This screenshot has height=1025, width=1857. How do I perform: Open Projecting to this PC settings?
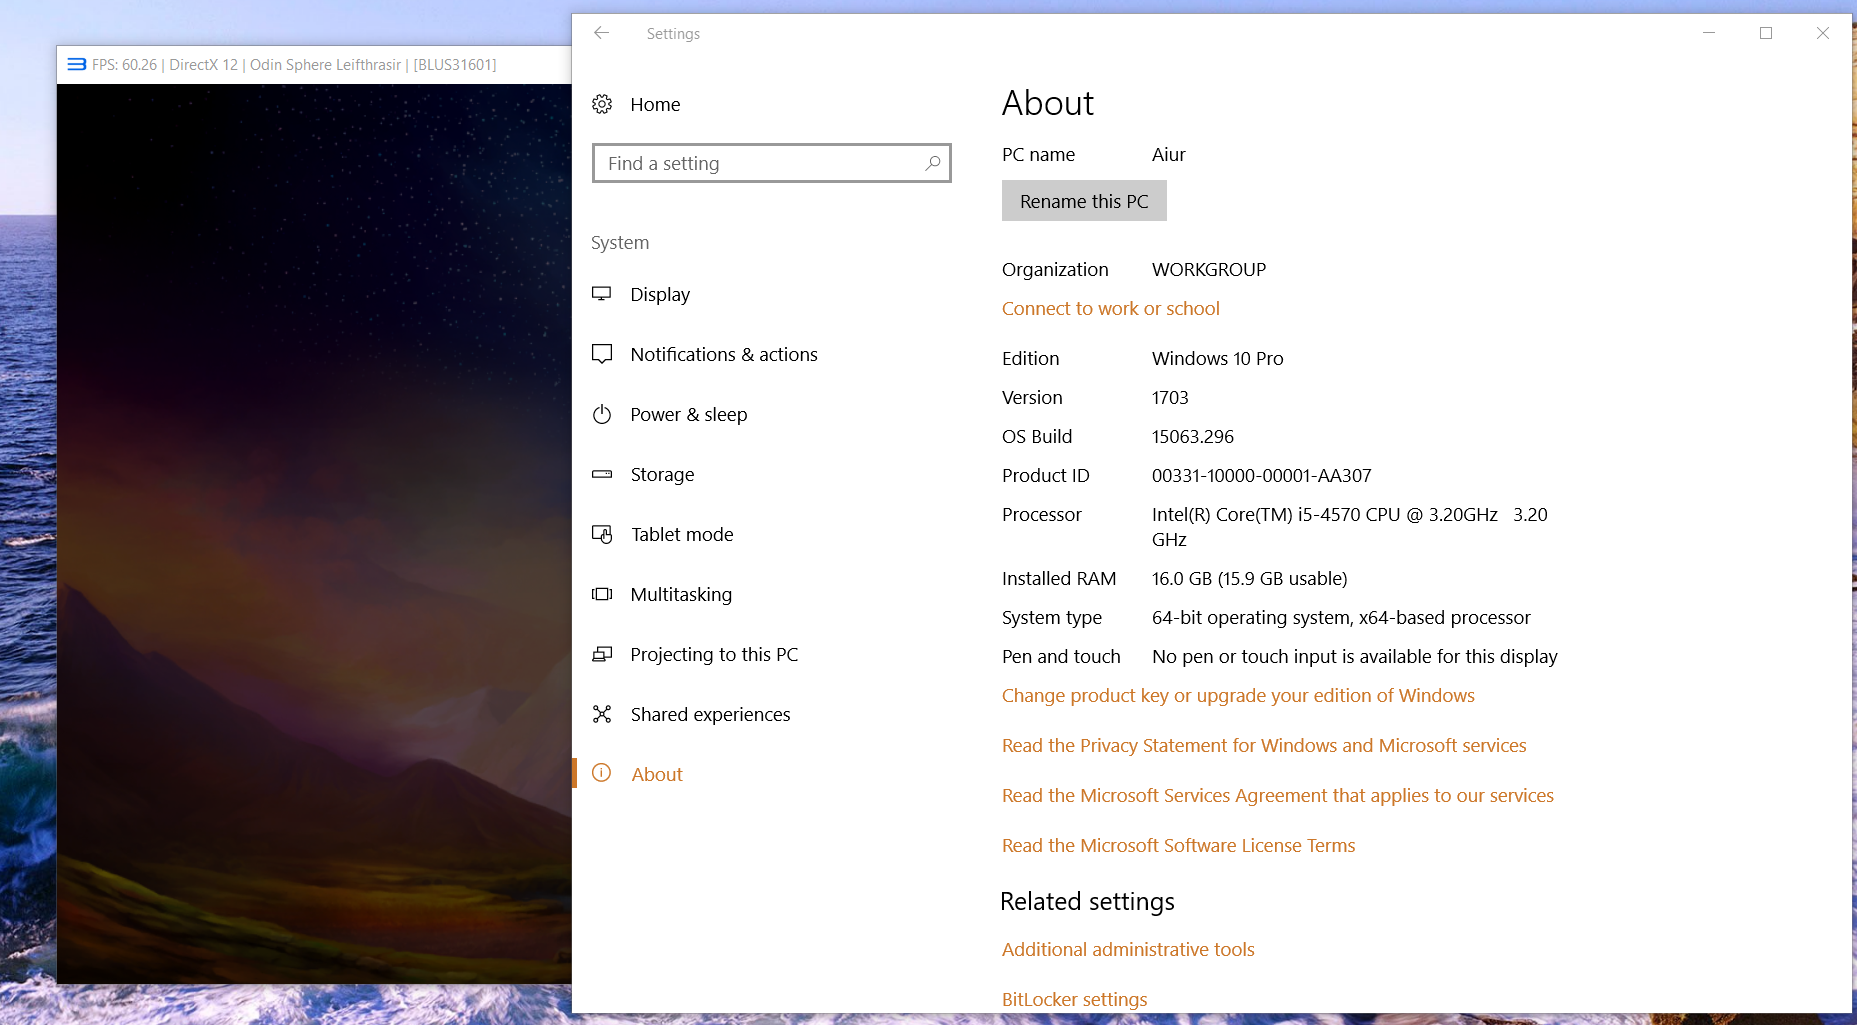[x=714, y=654]
